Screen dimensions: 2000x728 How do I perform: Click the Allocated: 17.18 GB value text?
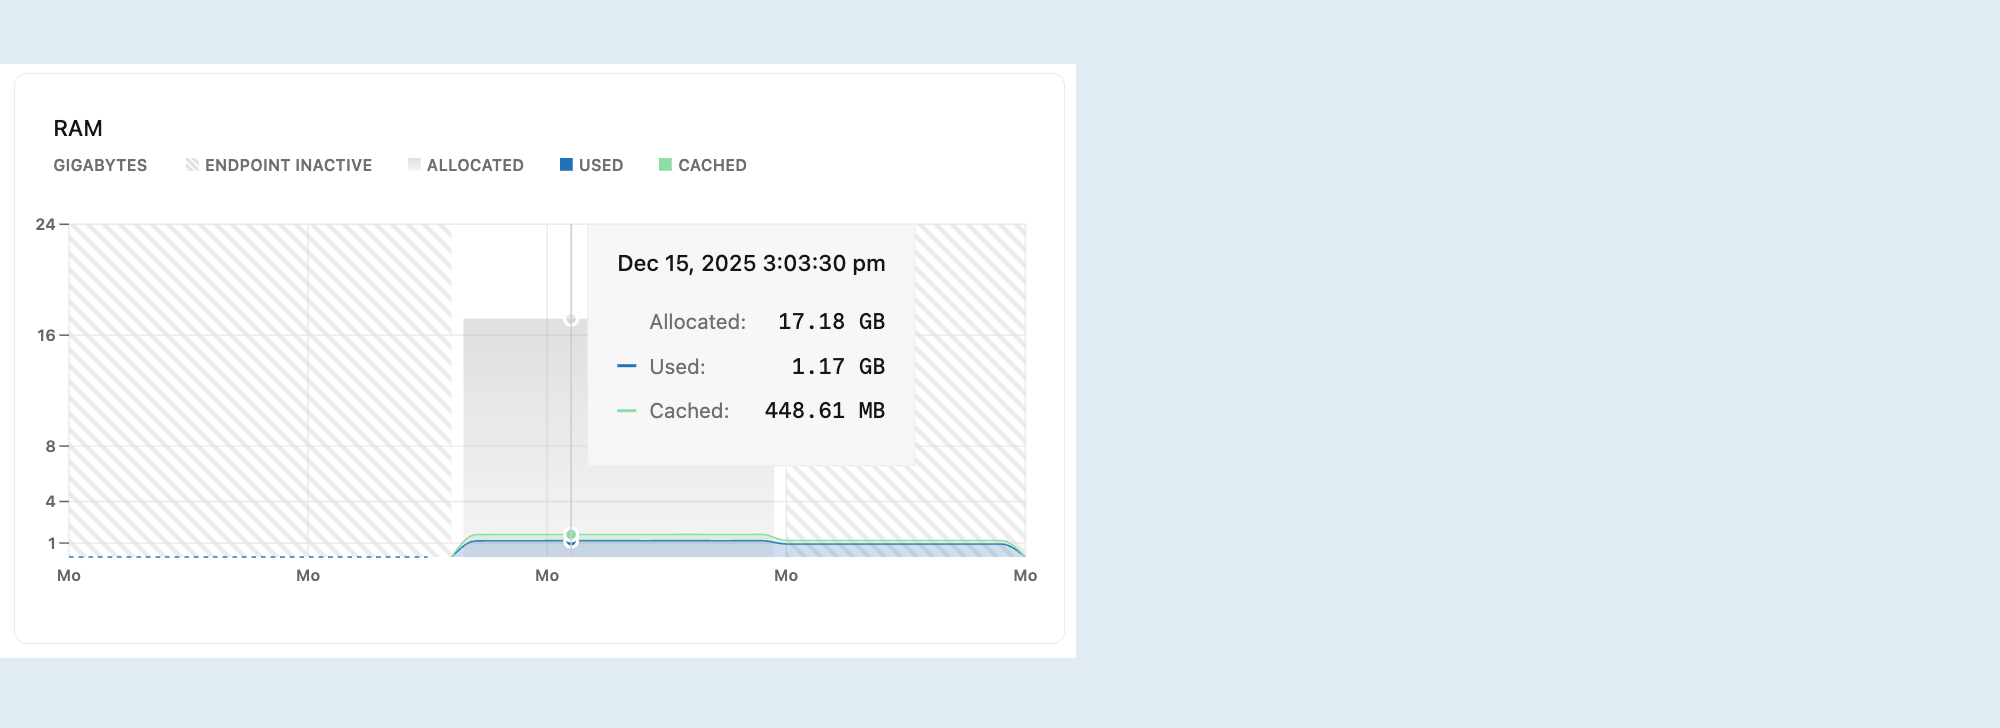click(x=767, y=321)
